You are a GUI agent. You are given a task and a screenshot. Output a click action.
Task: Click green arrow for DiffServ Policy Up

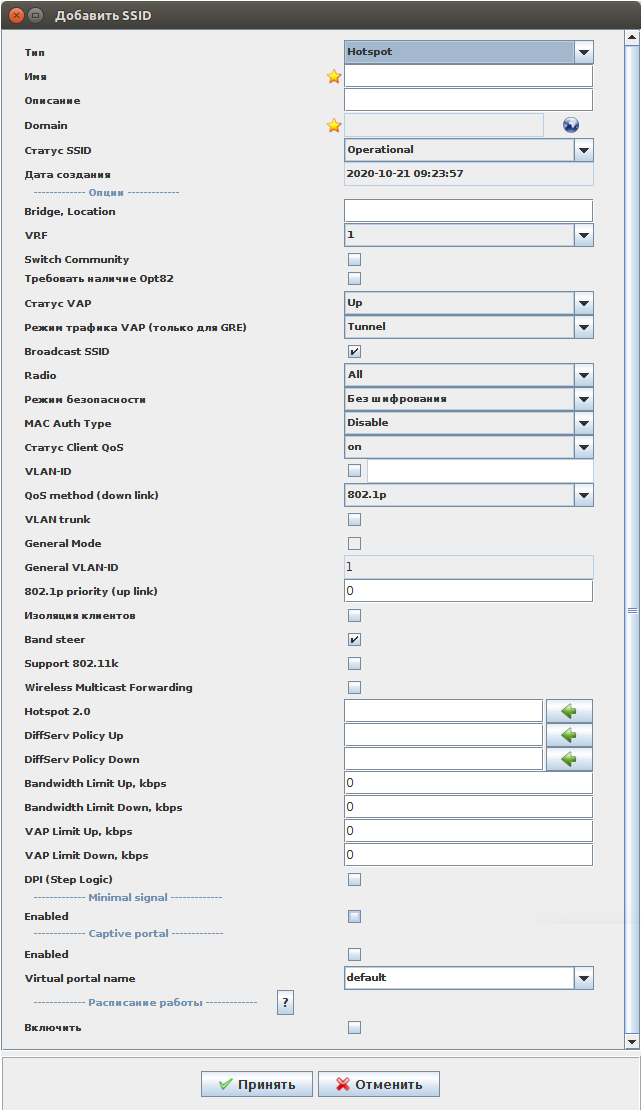569,735
